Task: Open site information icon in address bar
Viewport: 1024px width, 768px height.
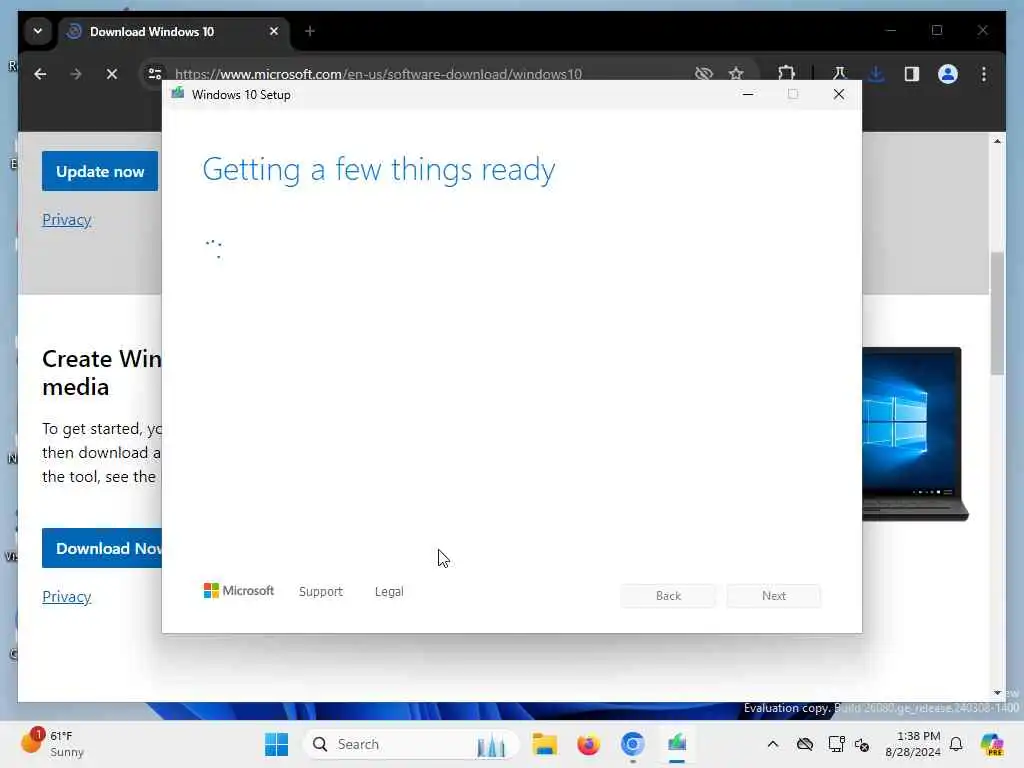Action: tap(155, 74)
